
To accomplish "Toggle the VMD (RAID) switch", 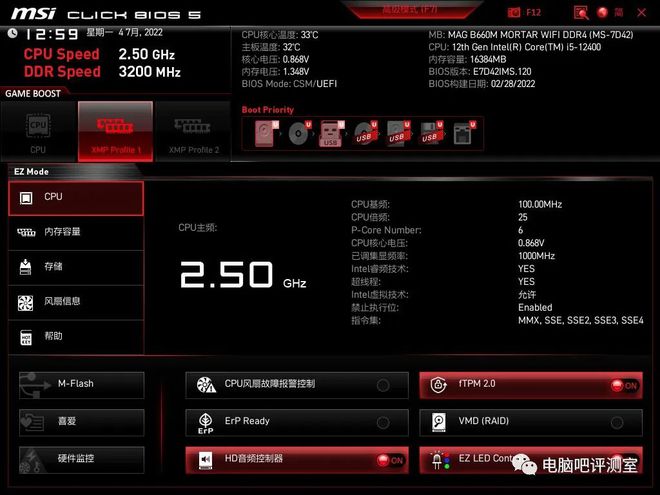I will pos(617,422).
